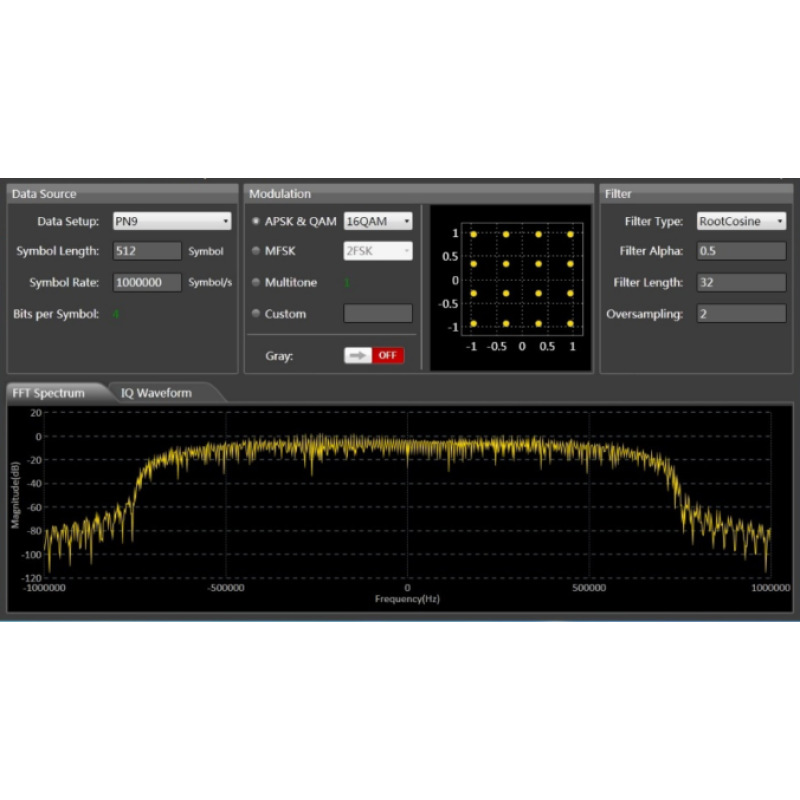Switch to the FFT Spectrum tab
800x800 pixels.
coord(48,393)
